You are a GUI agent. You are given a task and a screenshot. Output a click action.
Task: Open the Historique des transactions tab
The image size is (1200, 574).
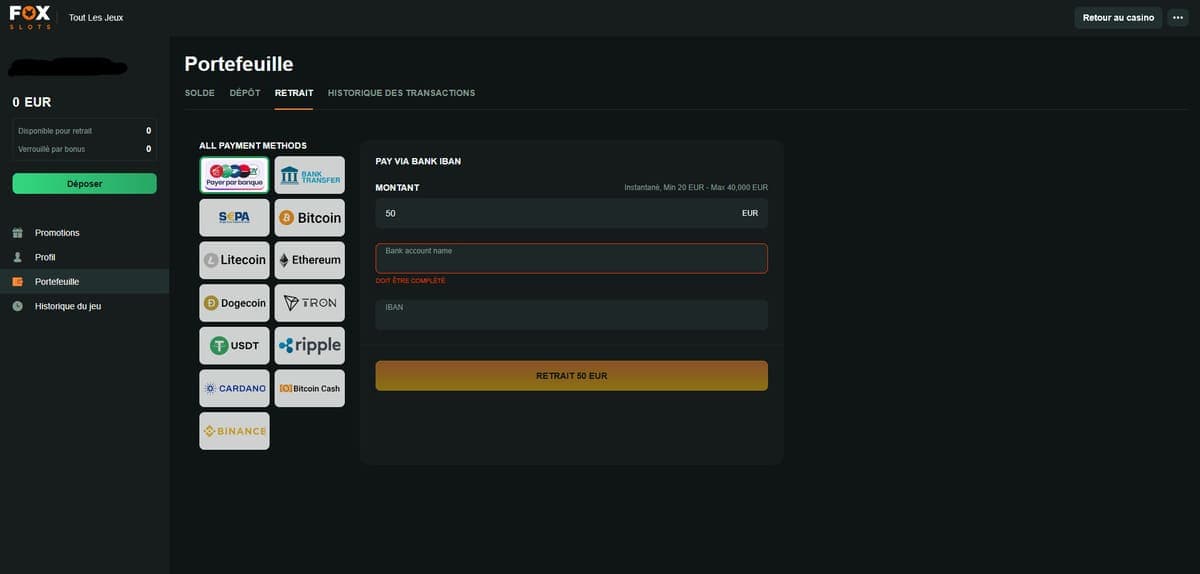(401, 93)
